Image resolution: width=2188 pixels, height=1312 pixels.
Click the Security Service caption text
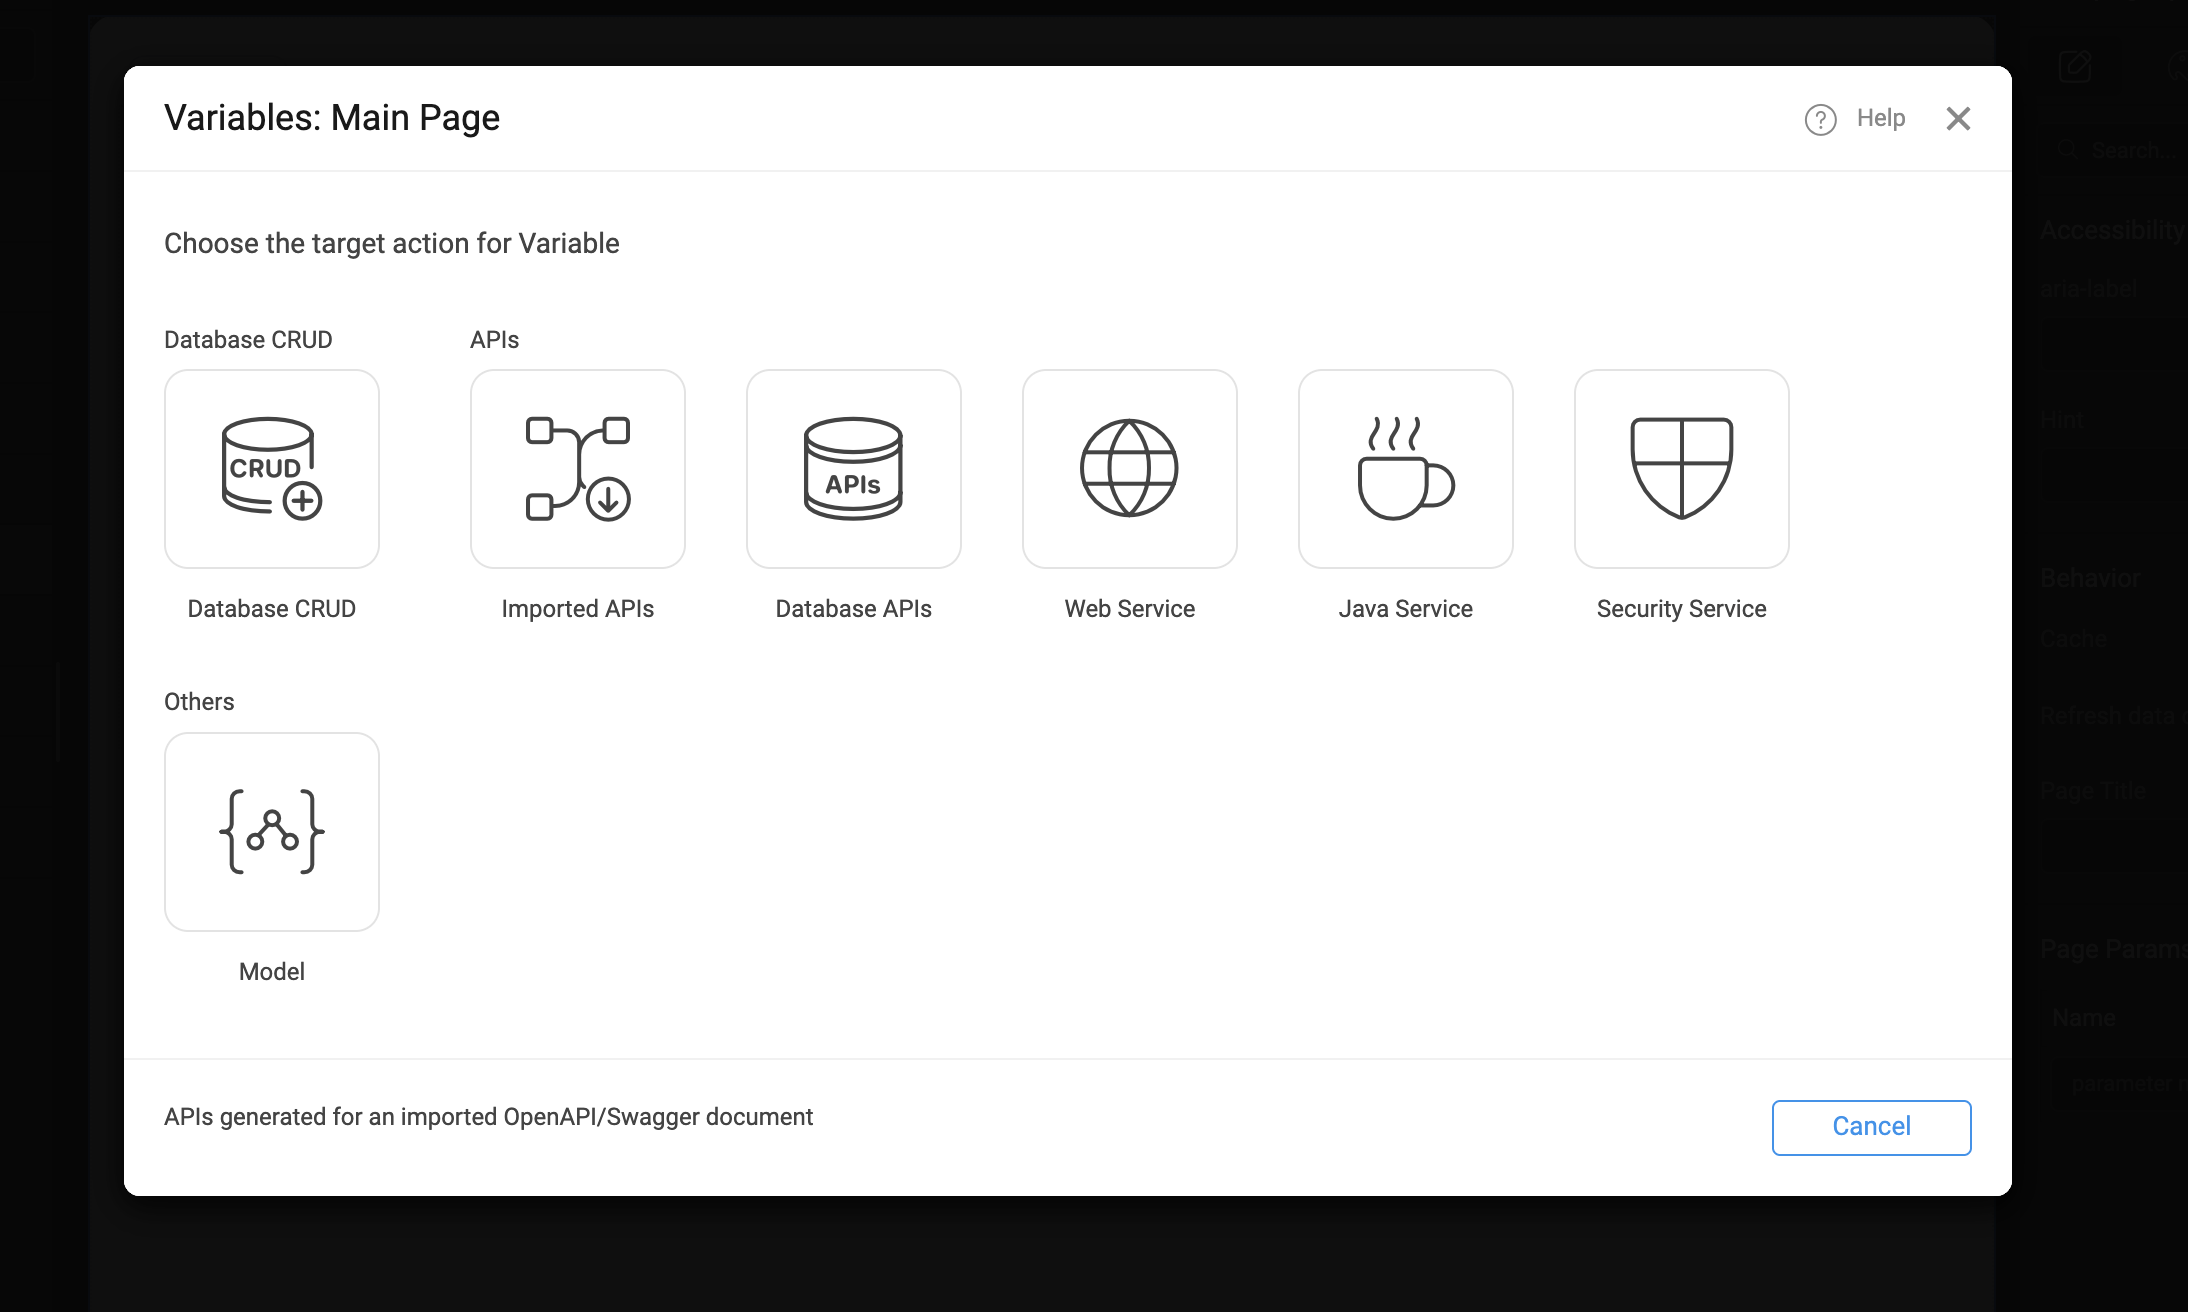(x=1681, y=608)
